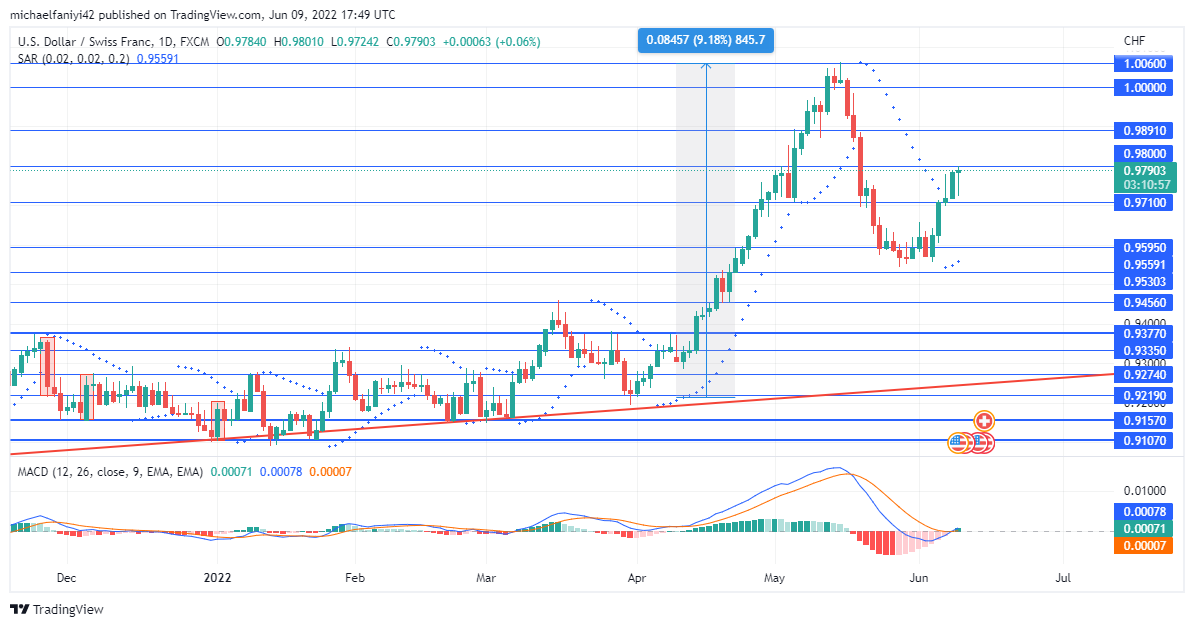Click the 0.95950 price level label
This screenshot has height=627, width=1194.
(1145, 248)
